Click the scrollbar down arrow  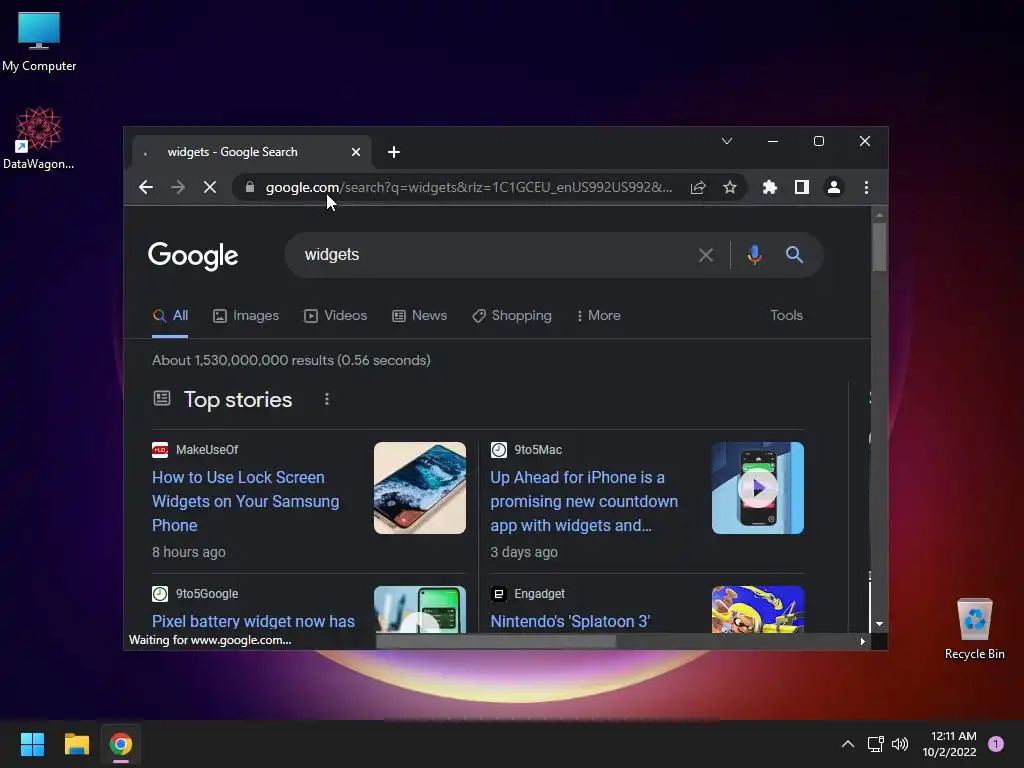tap(880, 624)
